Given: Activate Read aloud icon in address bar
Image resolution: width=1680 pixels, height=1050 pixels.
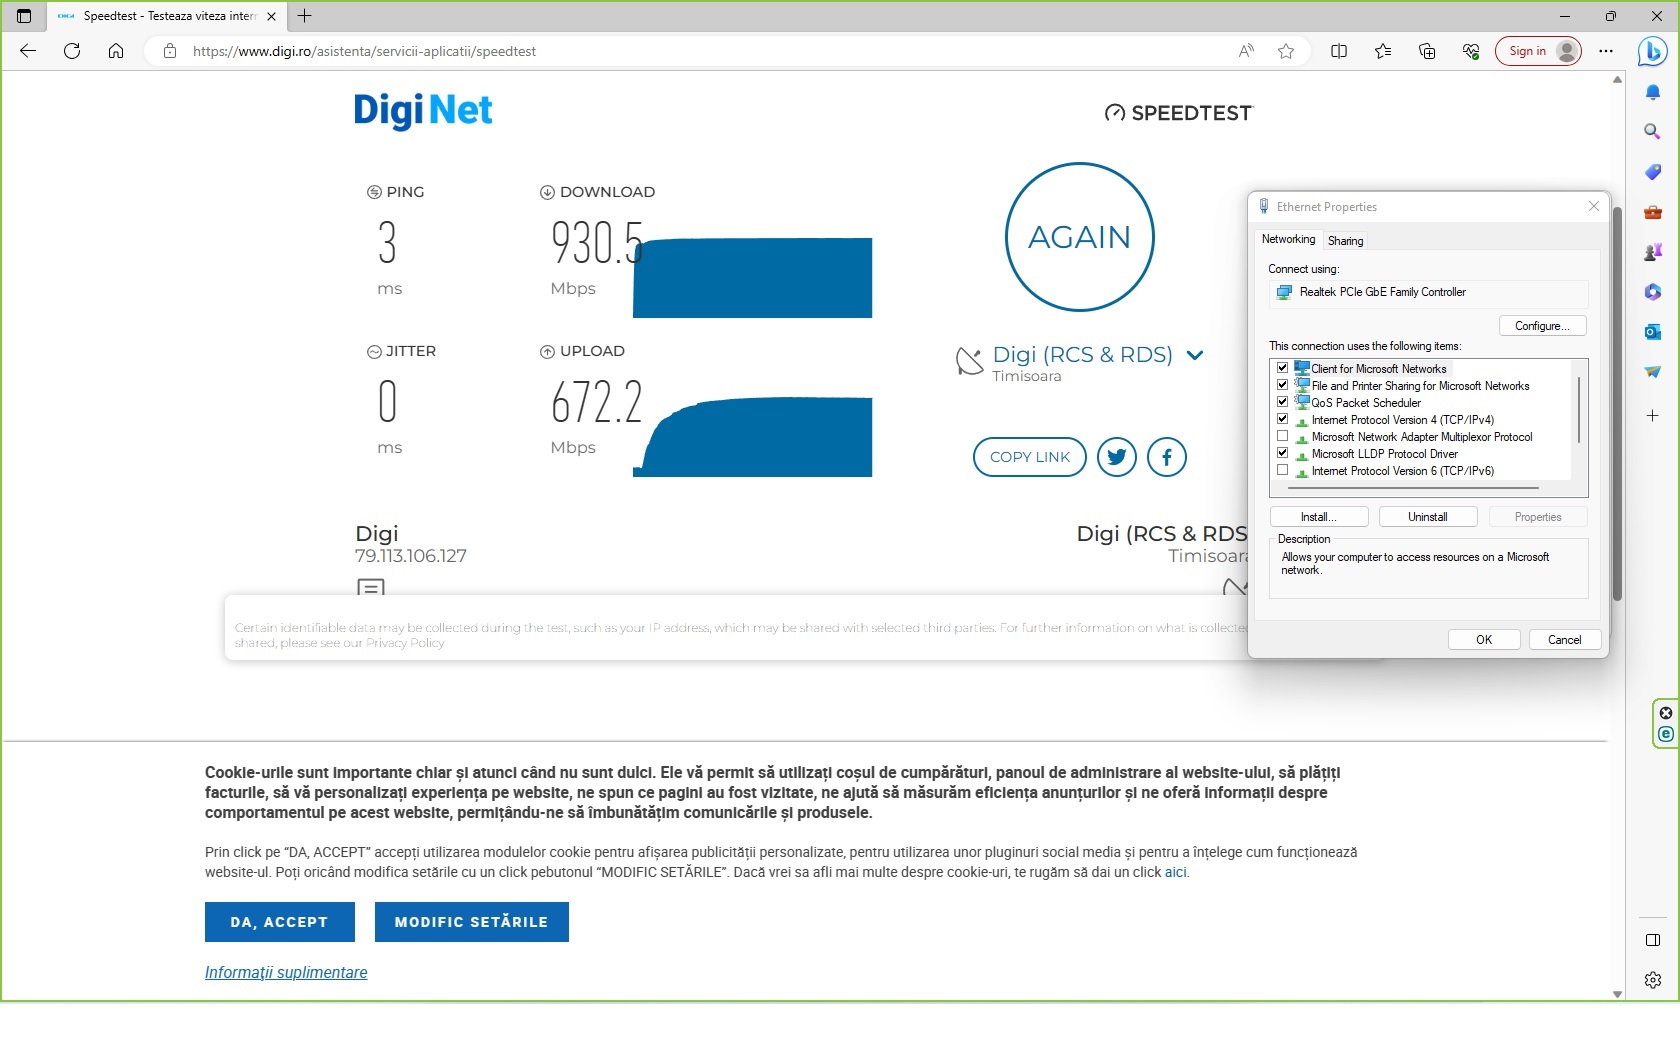Looking at the screenshot, I should pyautogui.click(x=1246, y=51).
